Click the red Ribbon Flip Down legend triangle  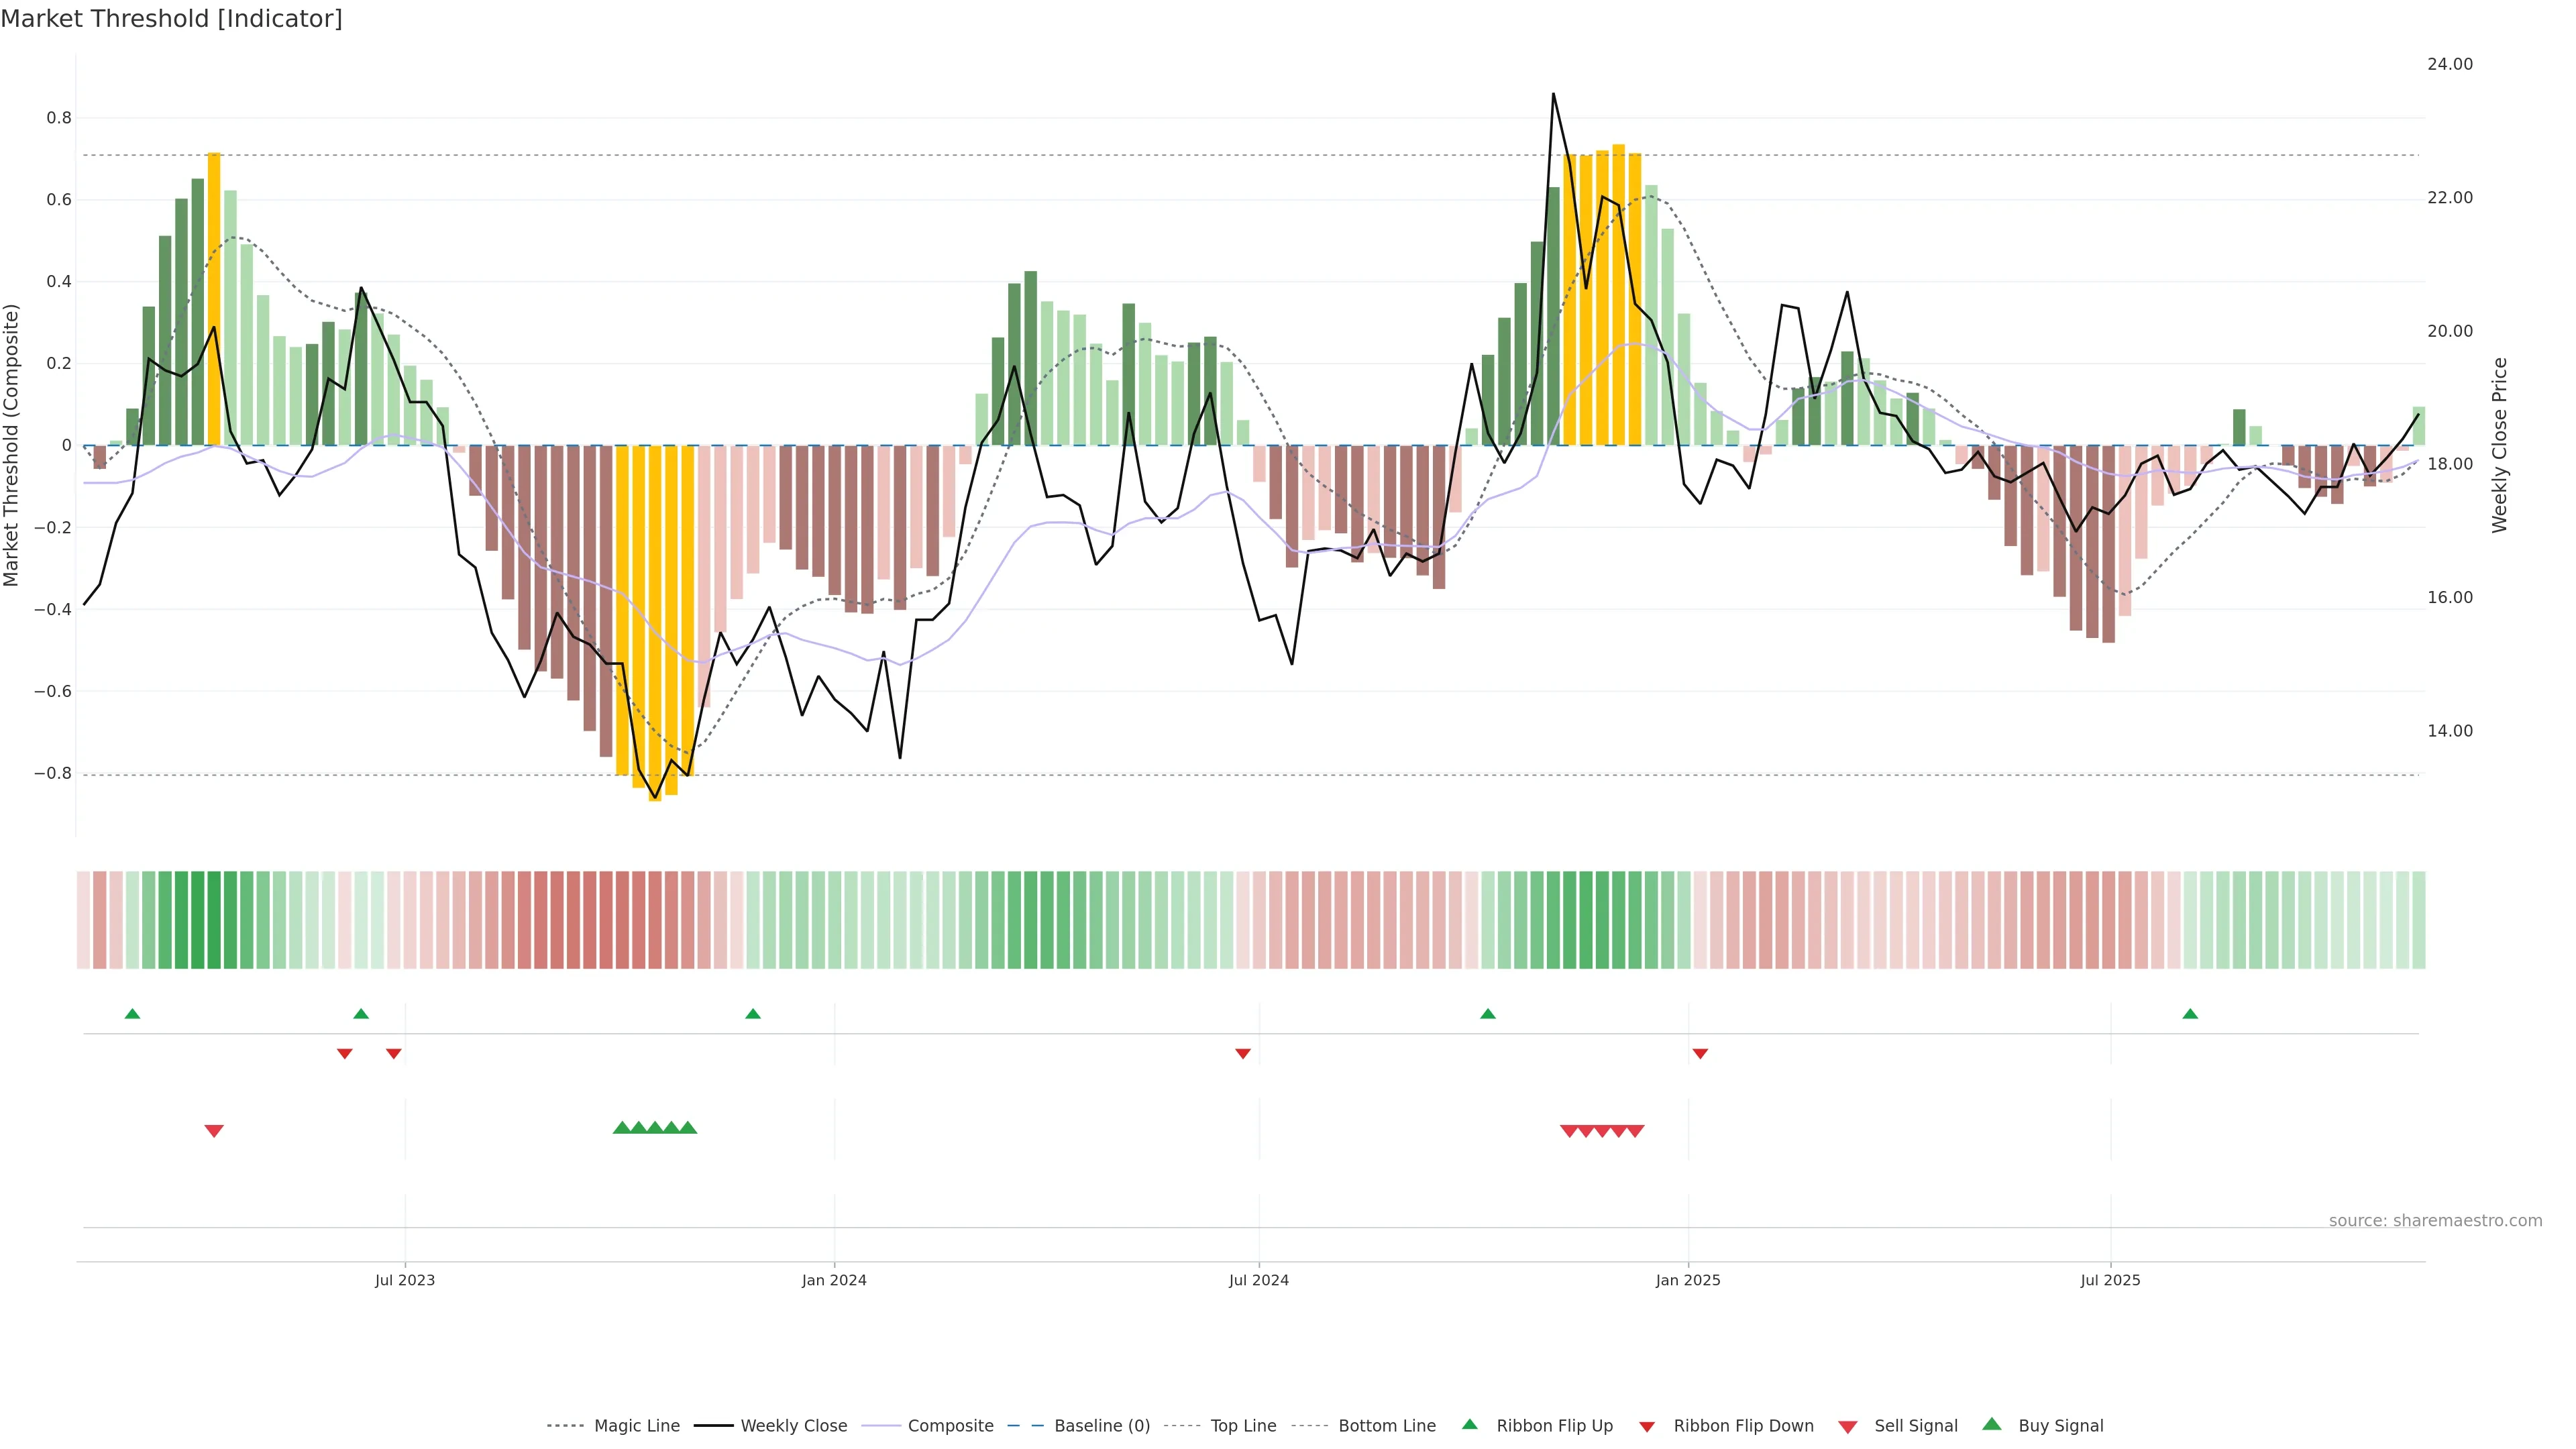click(1647, 1427)
